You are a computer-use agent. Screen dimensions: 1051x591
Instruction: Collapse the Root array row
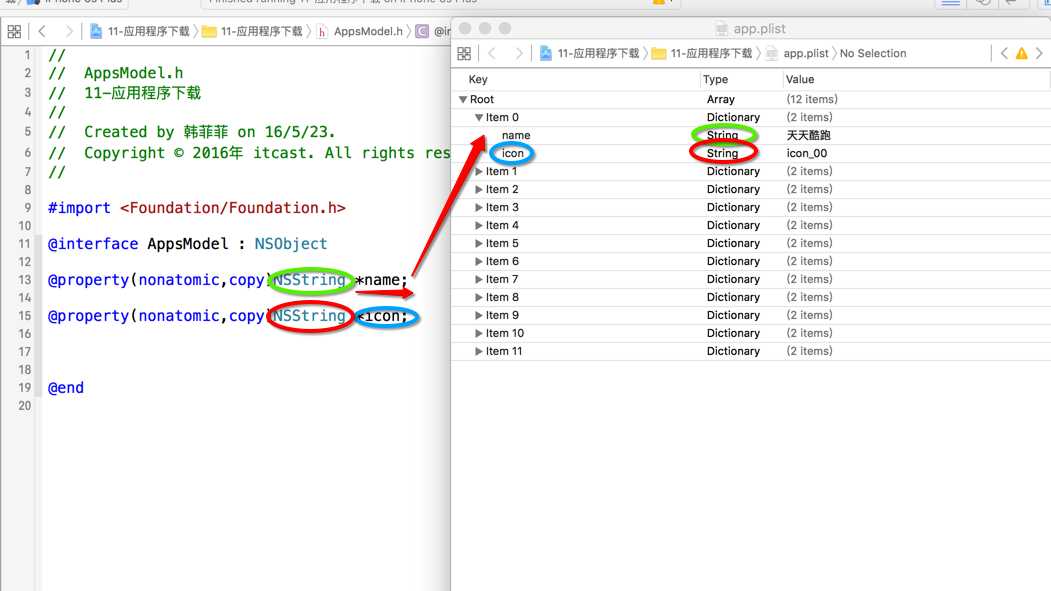[x=462, y=99]
